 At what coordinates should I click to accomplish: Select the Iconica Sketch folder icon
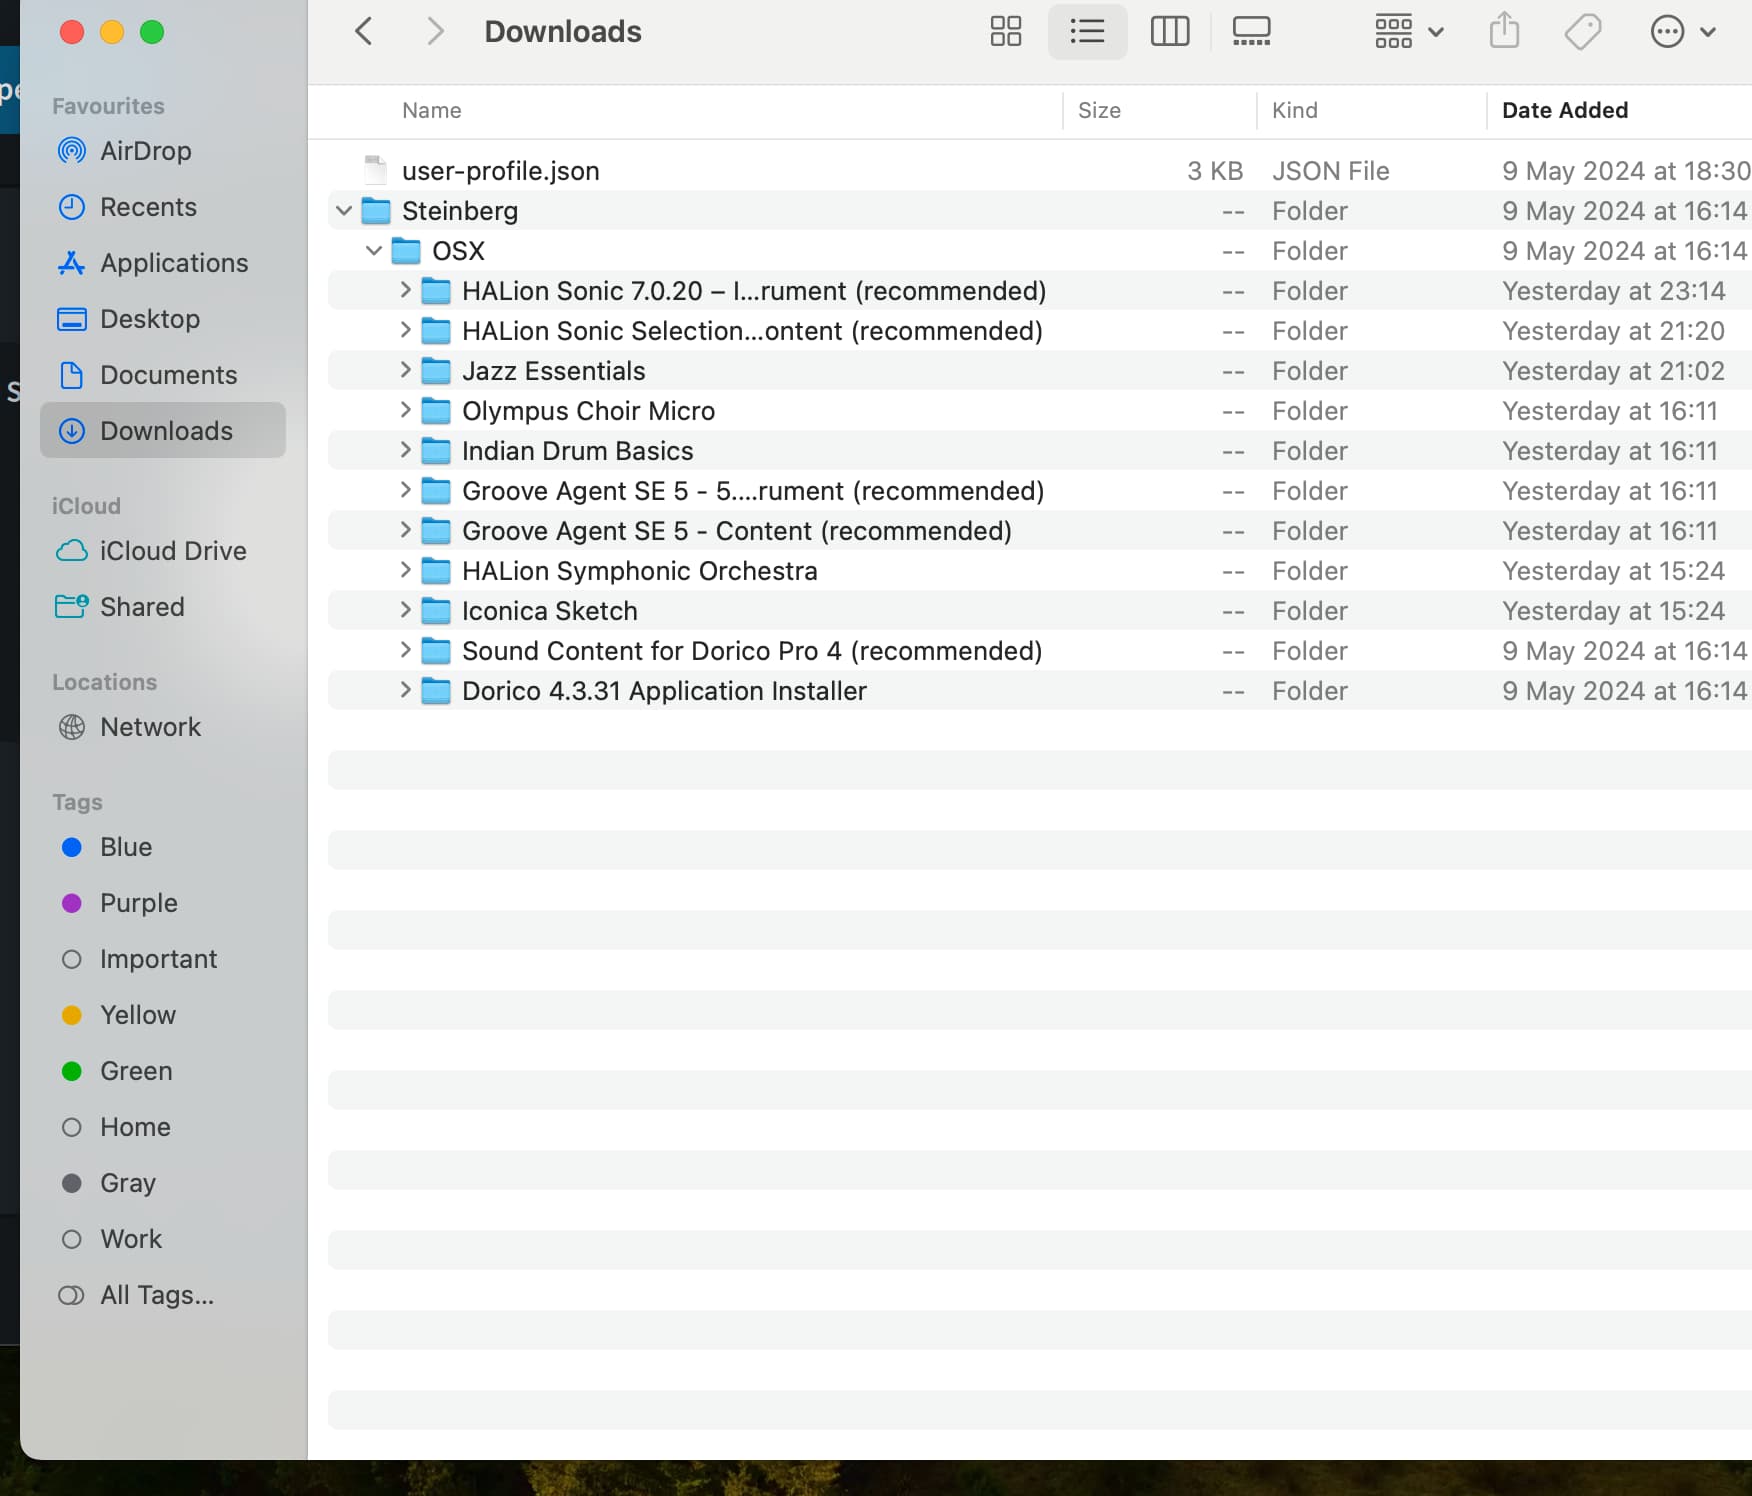click(436, 611)
